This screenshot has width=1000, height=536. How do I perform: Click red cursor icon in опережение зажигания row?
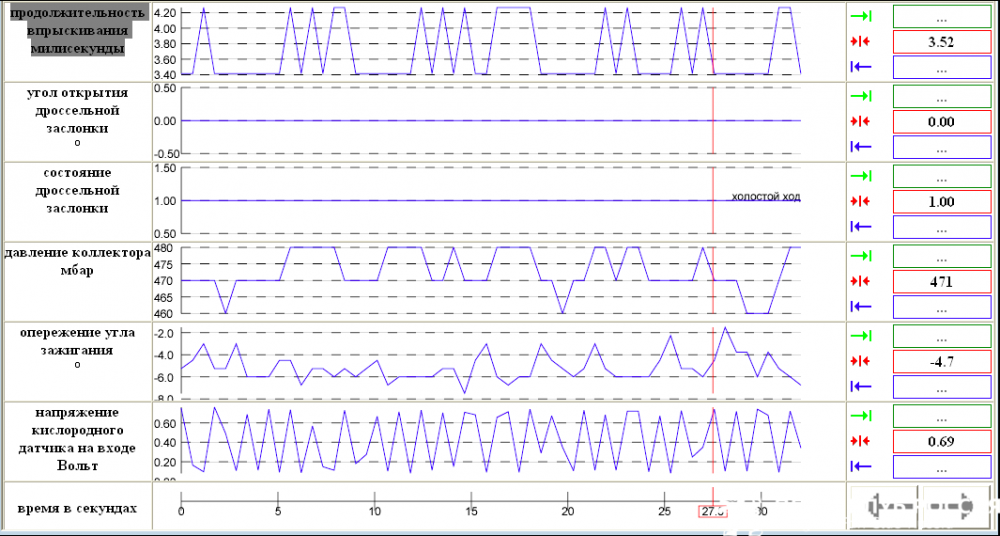pyautogui.click(x=862, y=361)
